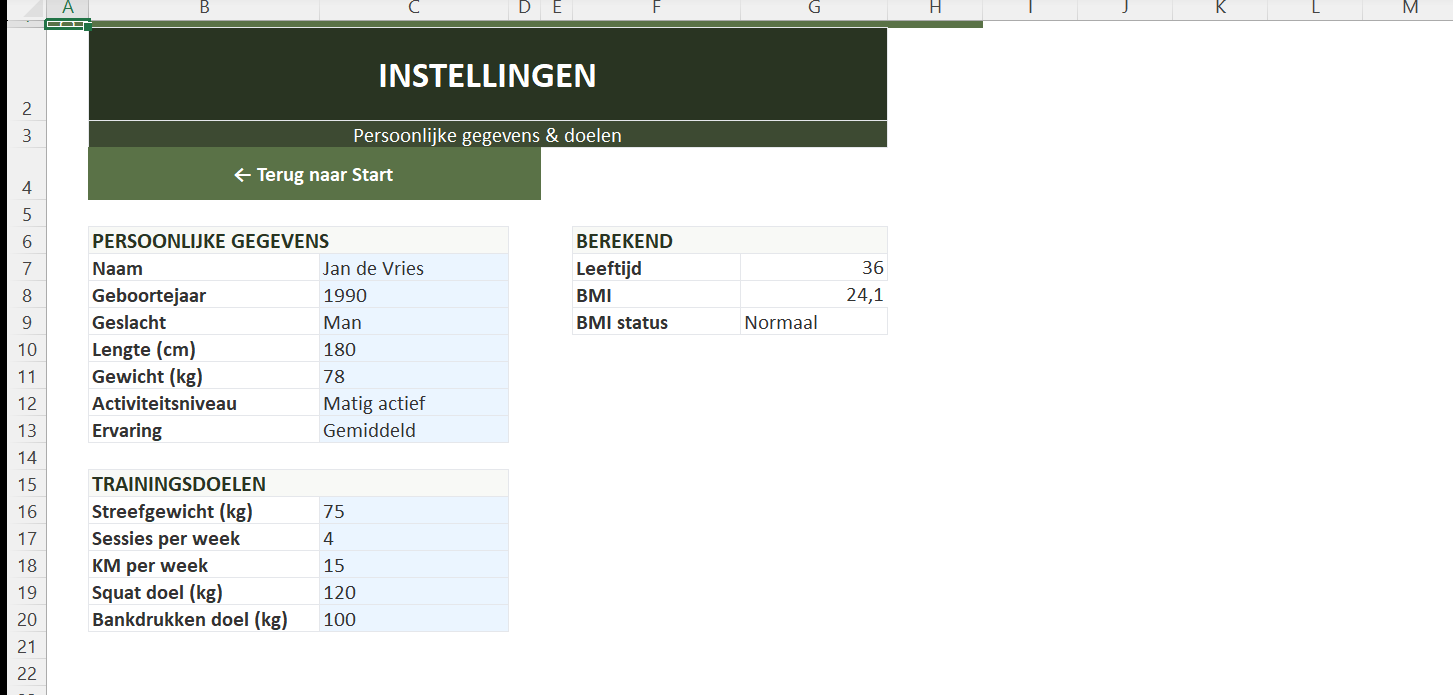Click the Geslacht cell showing Man
The height and width of the screenshot is (695, 1453).
(413, 322)
